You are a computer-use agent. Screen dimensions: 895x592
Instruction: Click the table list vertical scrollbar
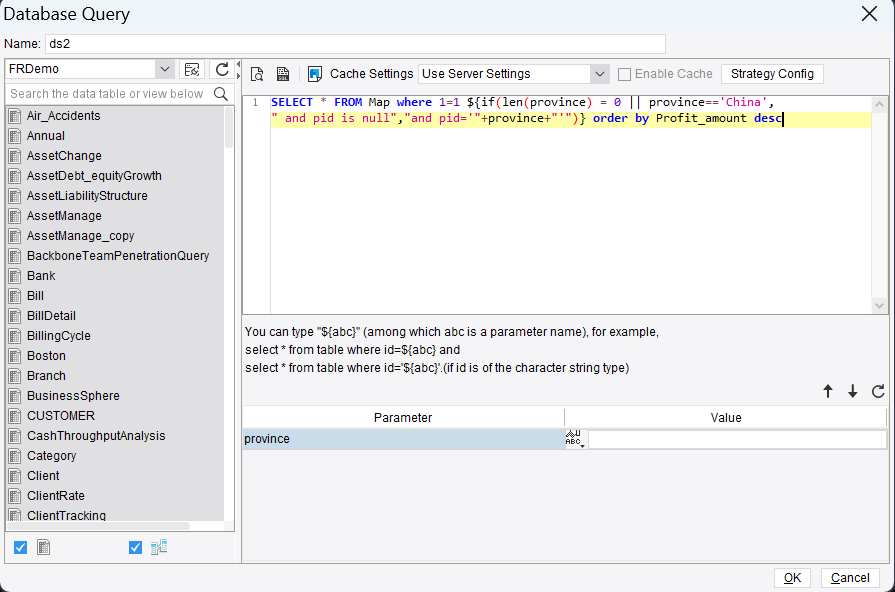[x=229, y=127]
